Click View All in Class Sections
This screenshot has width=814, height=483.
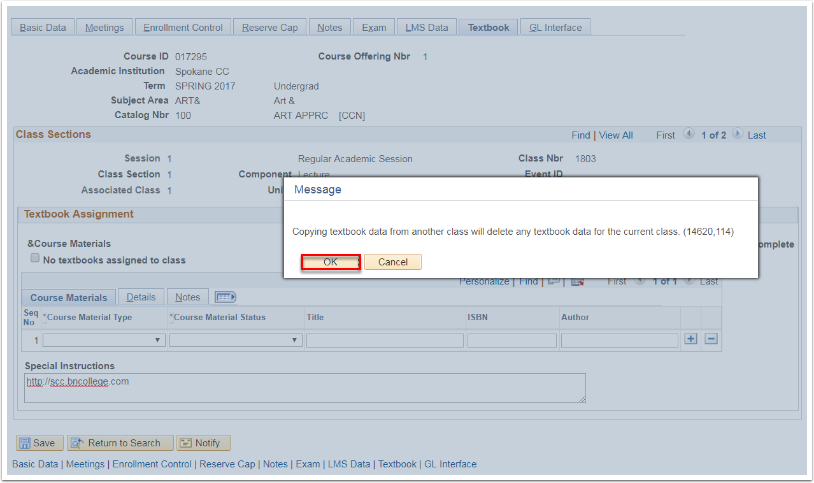[x=616, y=135]
